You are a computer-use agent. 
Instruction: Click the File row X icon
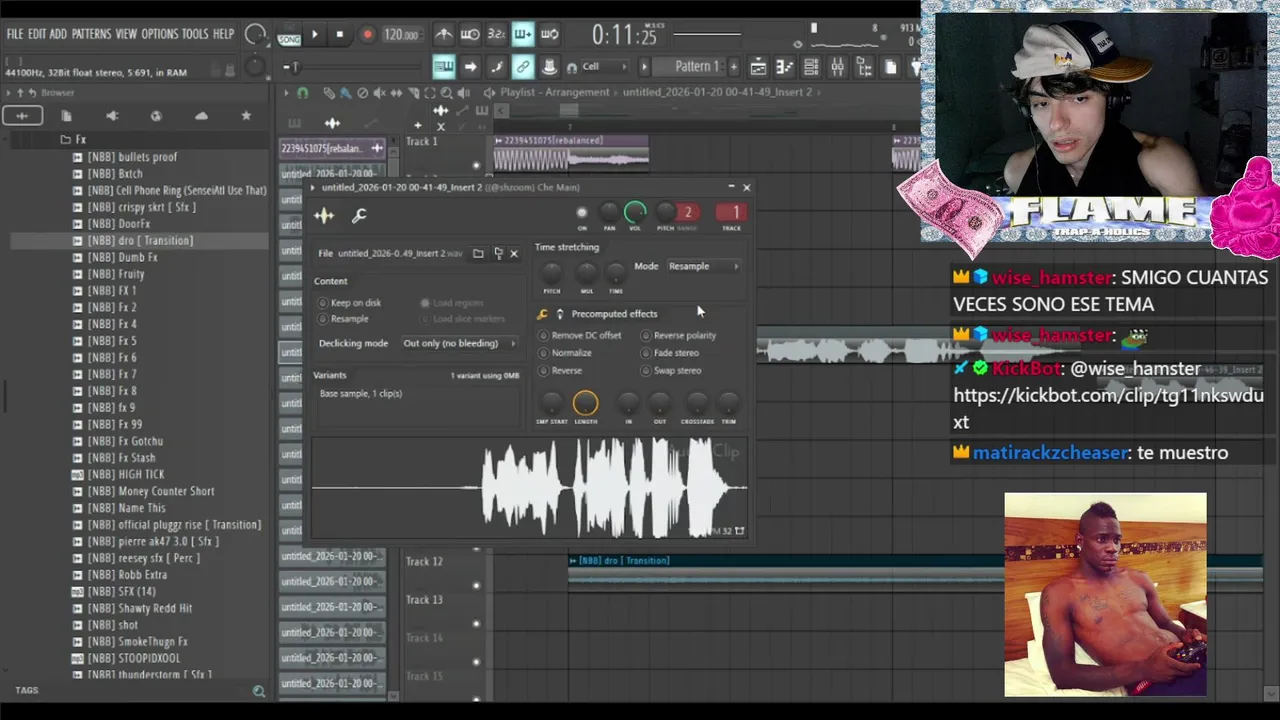pyautogui.click(x=514, y=254)
